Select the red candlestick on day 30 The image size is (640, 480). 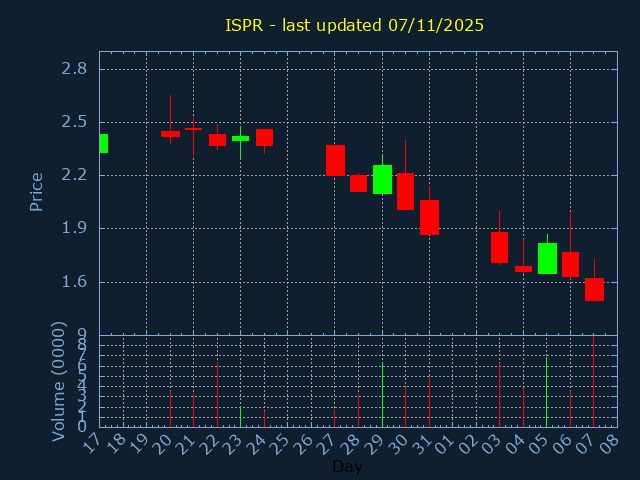pyautogui.click(x=405, y=191)
